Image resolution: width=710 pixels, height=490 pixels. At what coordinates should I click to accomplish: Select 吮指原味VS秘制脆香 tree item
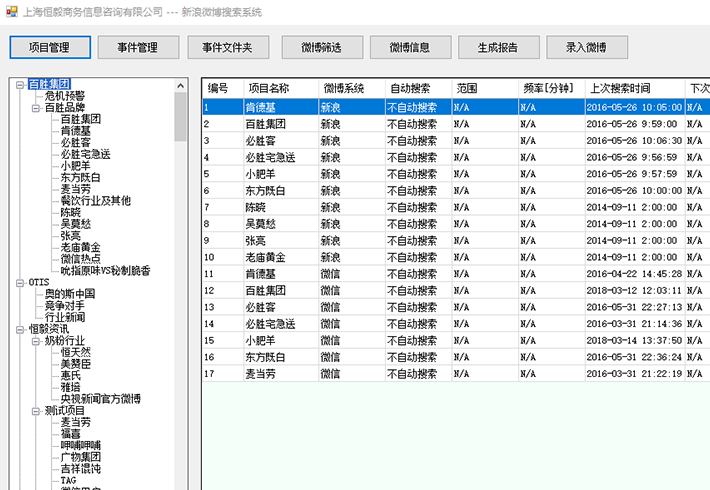pos(106,271)
